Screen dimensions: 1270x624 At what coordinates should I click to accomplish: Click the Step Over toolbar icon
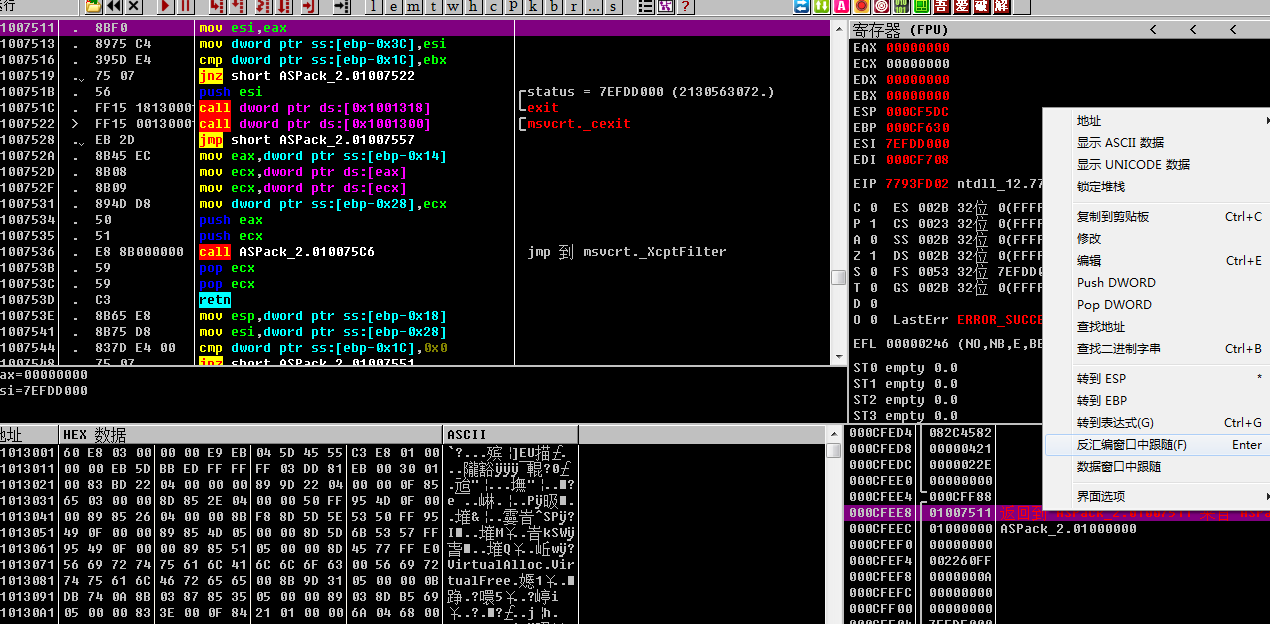pyautogui.click(x=238, y=7)
